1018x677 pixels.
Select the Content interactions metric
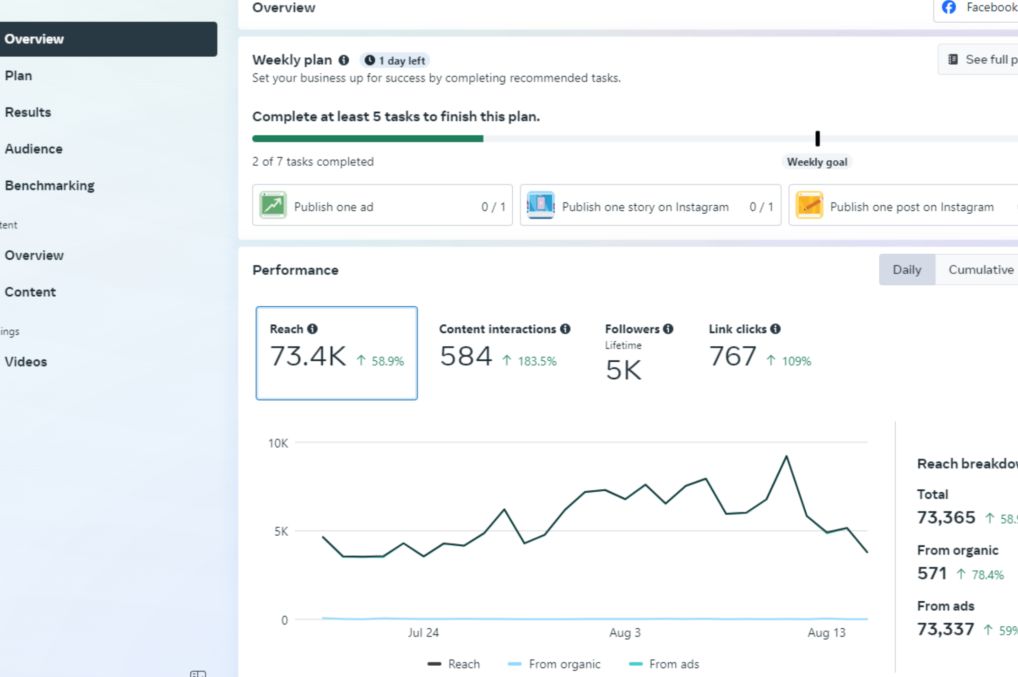coord(504,347)
